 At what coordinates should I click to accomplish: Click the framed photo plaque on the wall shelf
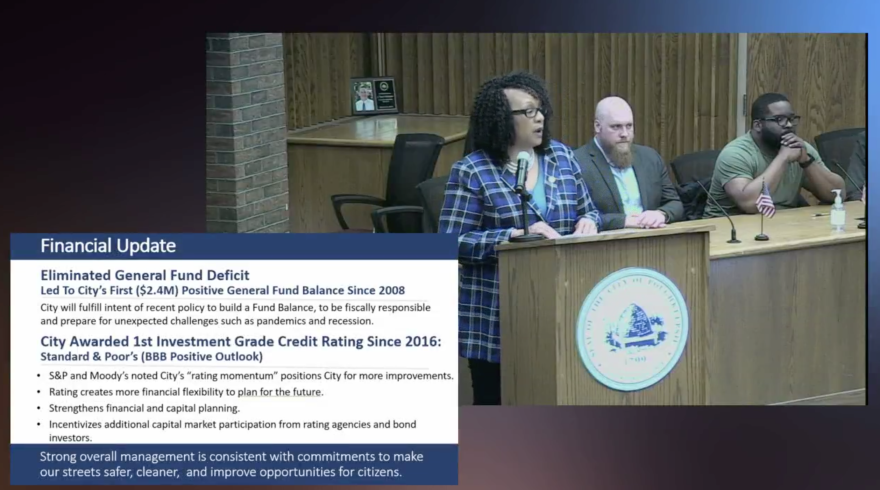click(x=374, y=96)
